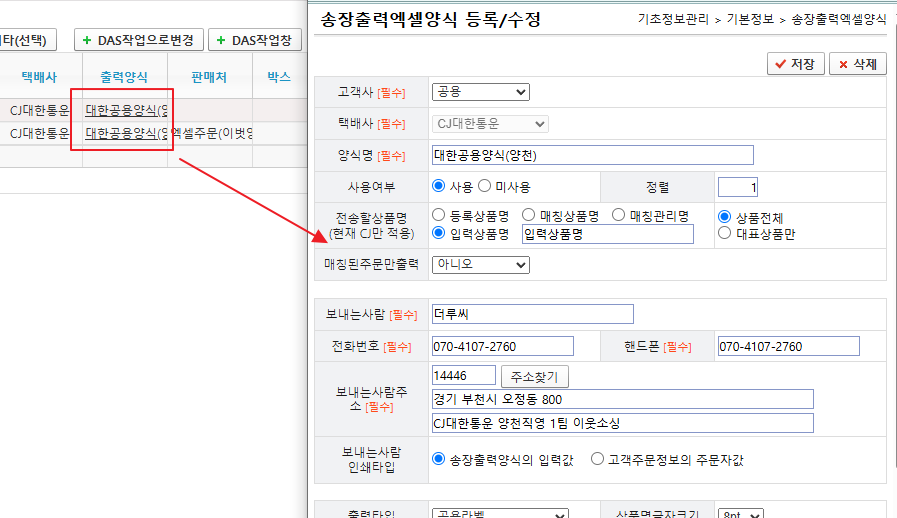Click the DAS작업창 button

click(255, 40)
